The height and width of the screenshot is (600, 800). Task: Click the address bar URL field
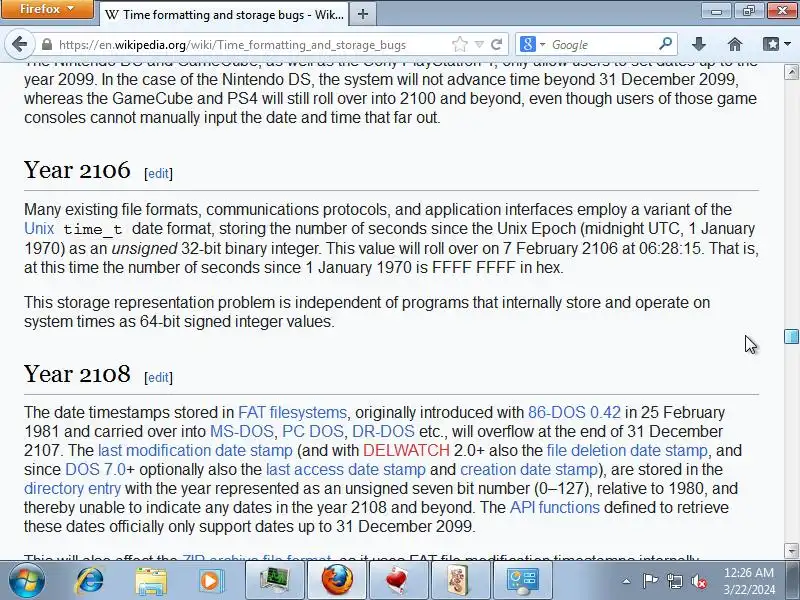pyautogui.click(x=253, y=45)
